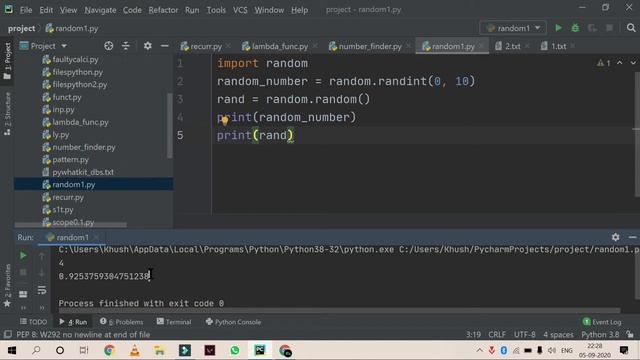Select pattern.py in project tree
This screenshot has width=640, height=360.
(x=70, y=160)
